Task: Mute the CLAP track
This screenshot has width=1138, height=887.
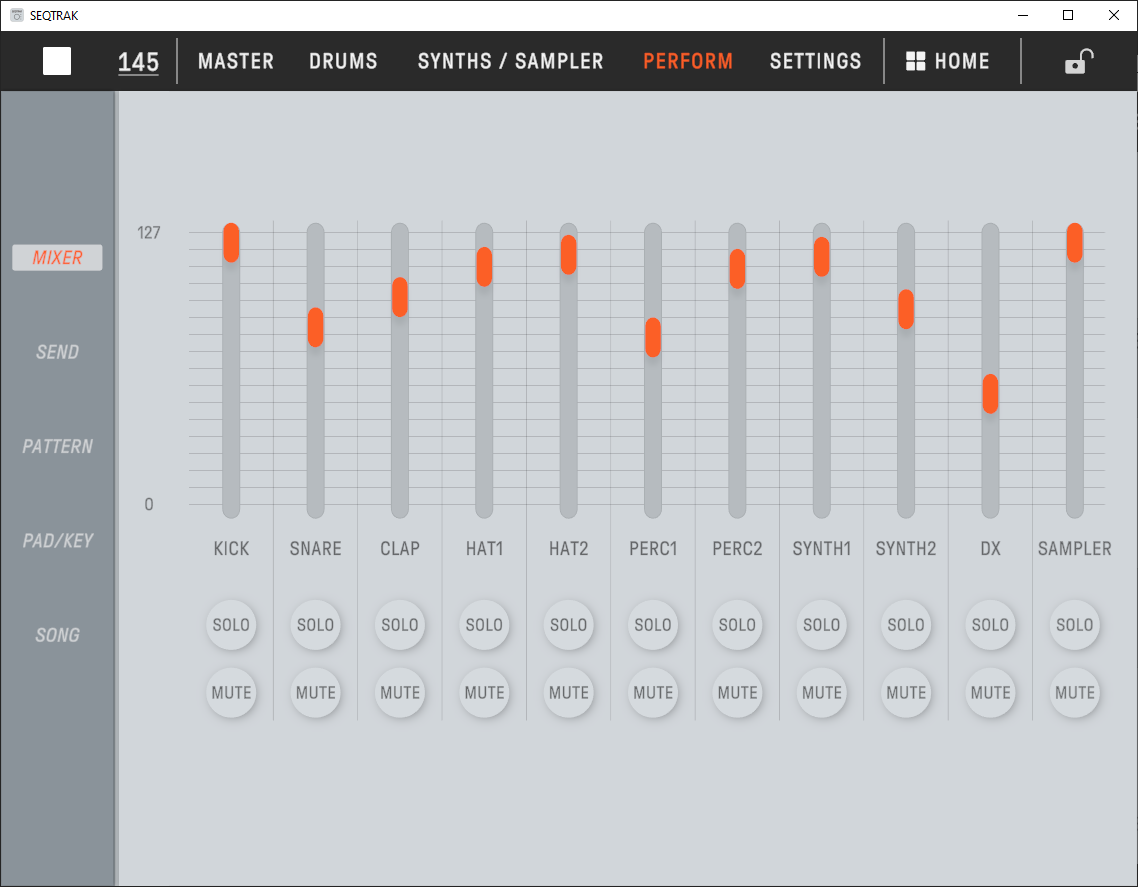Action: click(400, 693)
